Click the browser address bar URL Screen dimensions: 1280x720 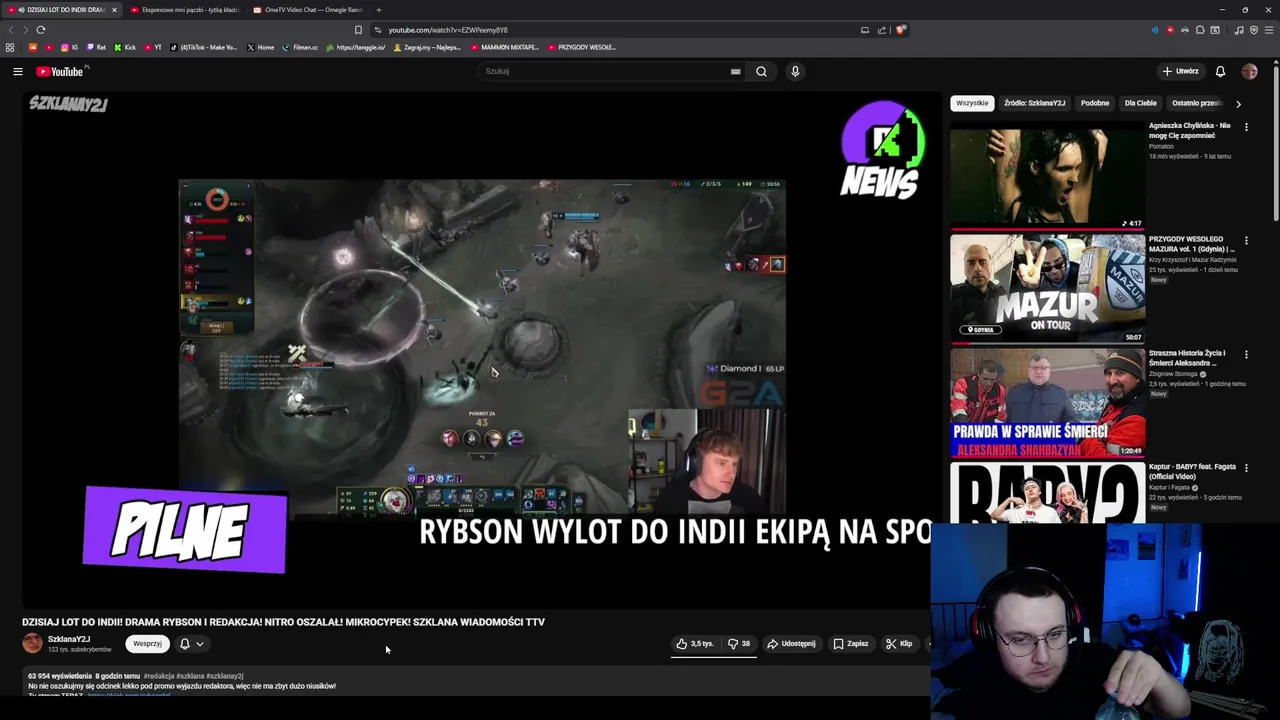click(448, 30)
